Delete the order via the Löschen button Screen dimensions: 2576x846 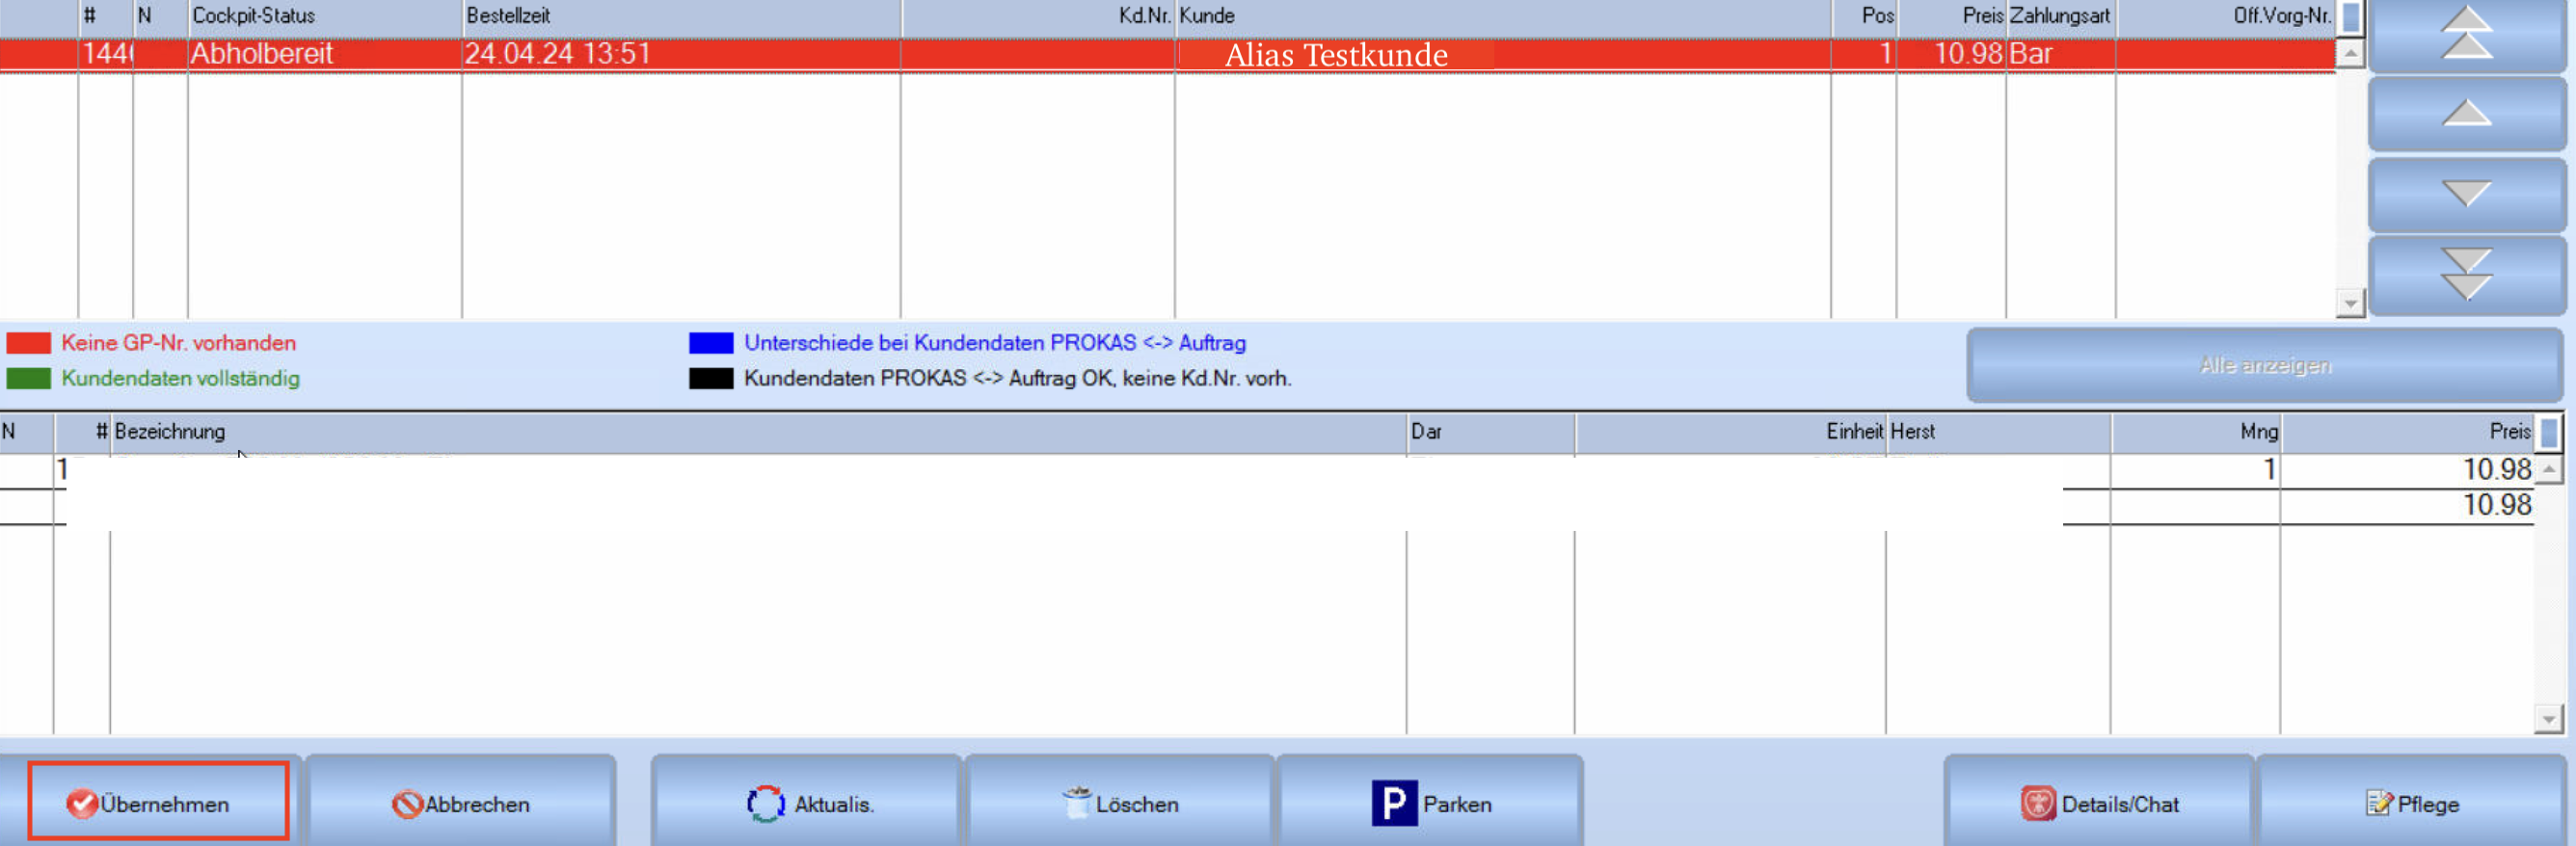tap(1120, 803)
